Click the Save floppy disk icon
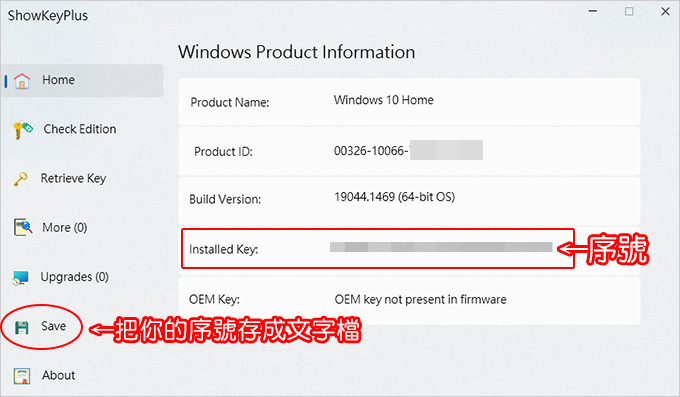 click(x=22, y=327)
